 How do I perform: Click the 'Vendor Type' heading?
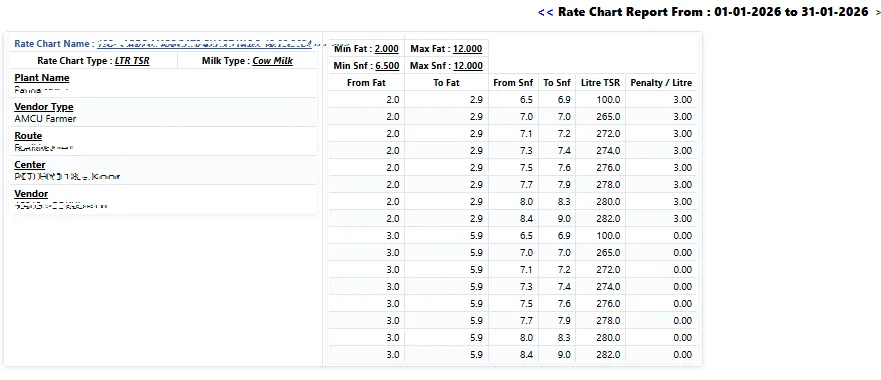(44, 107)
